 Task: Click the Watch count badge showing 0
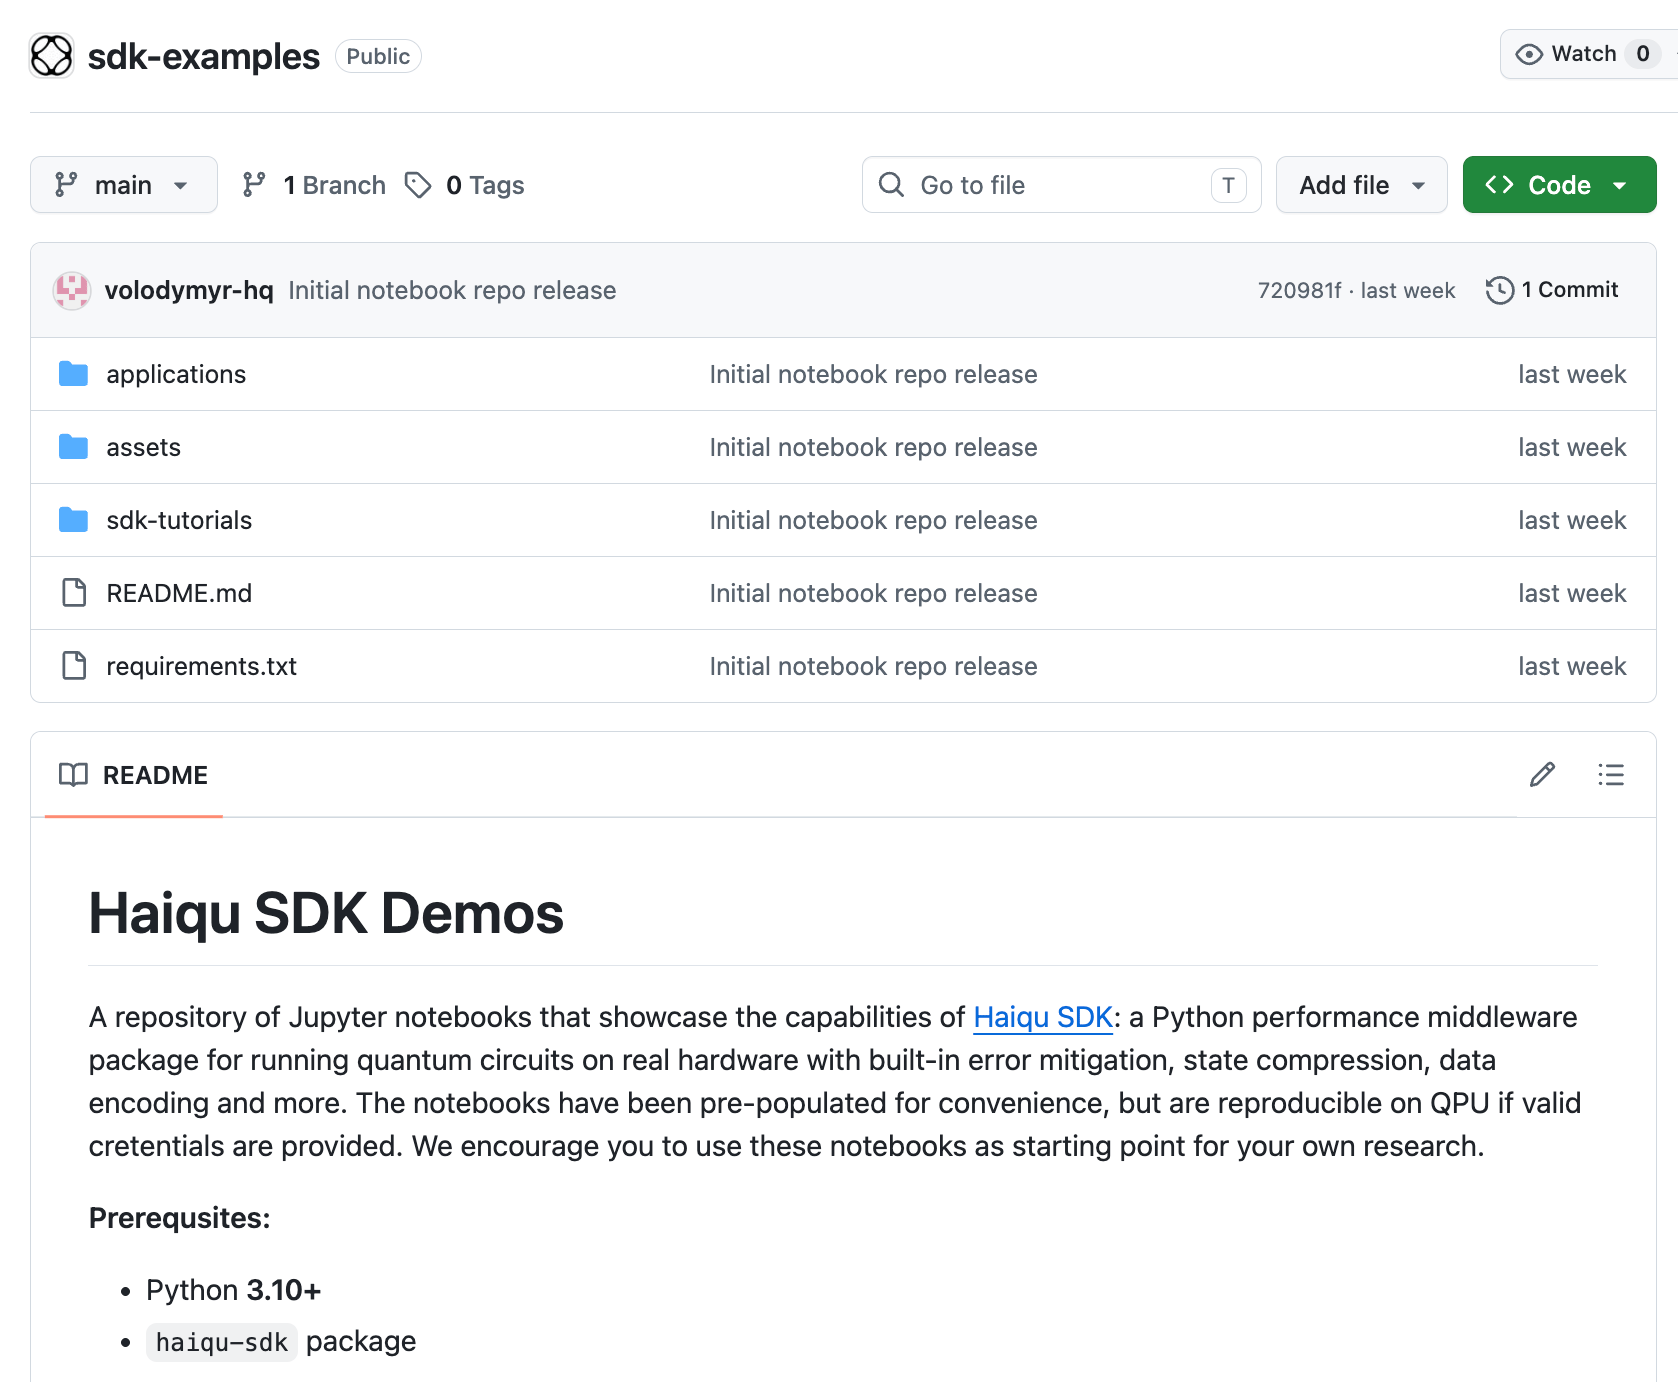(x=1643, y=54)
